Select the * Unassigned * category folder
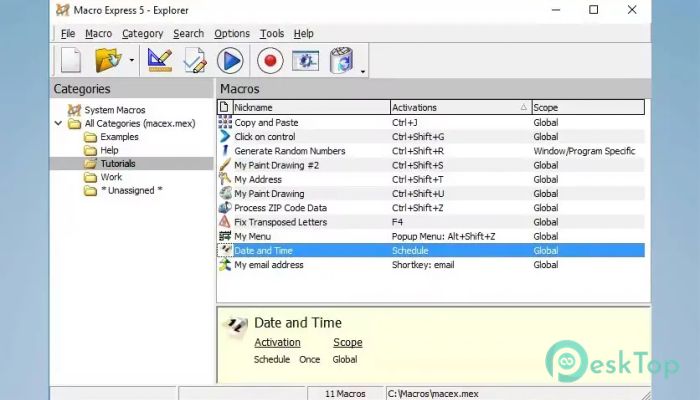This screenshot has width=700, height=400. (x=131, y=190)
